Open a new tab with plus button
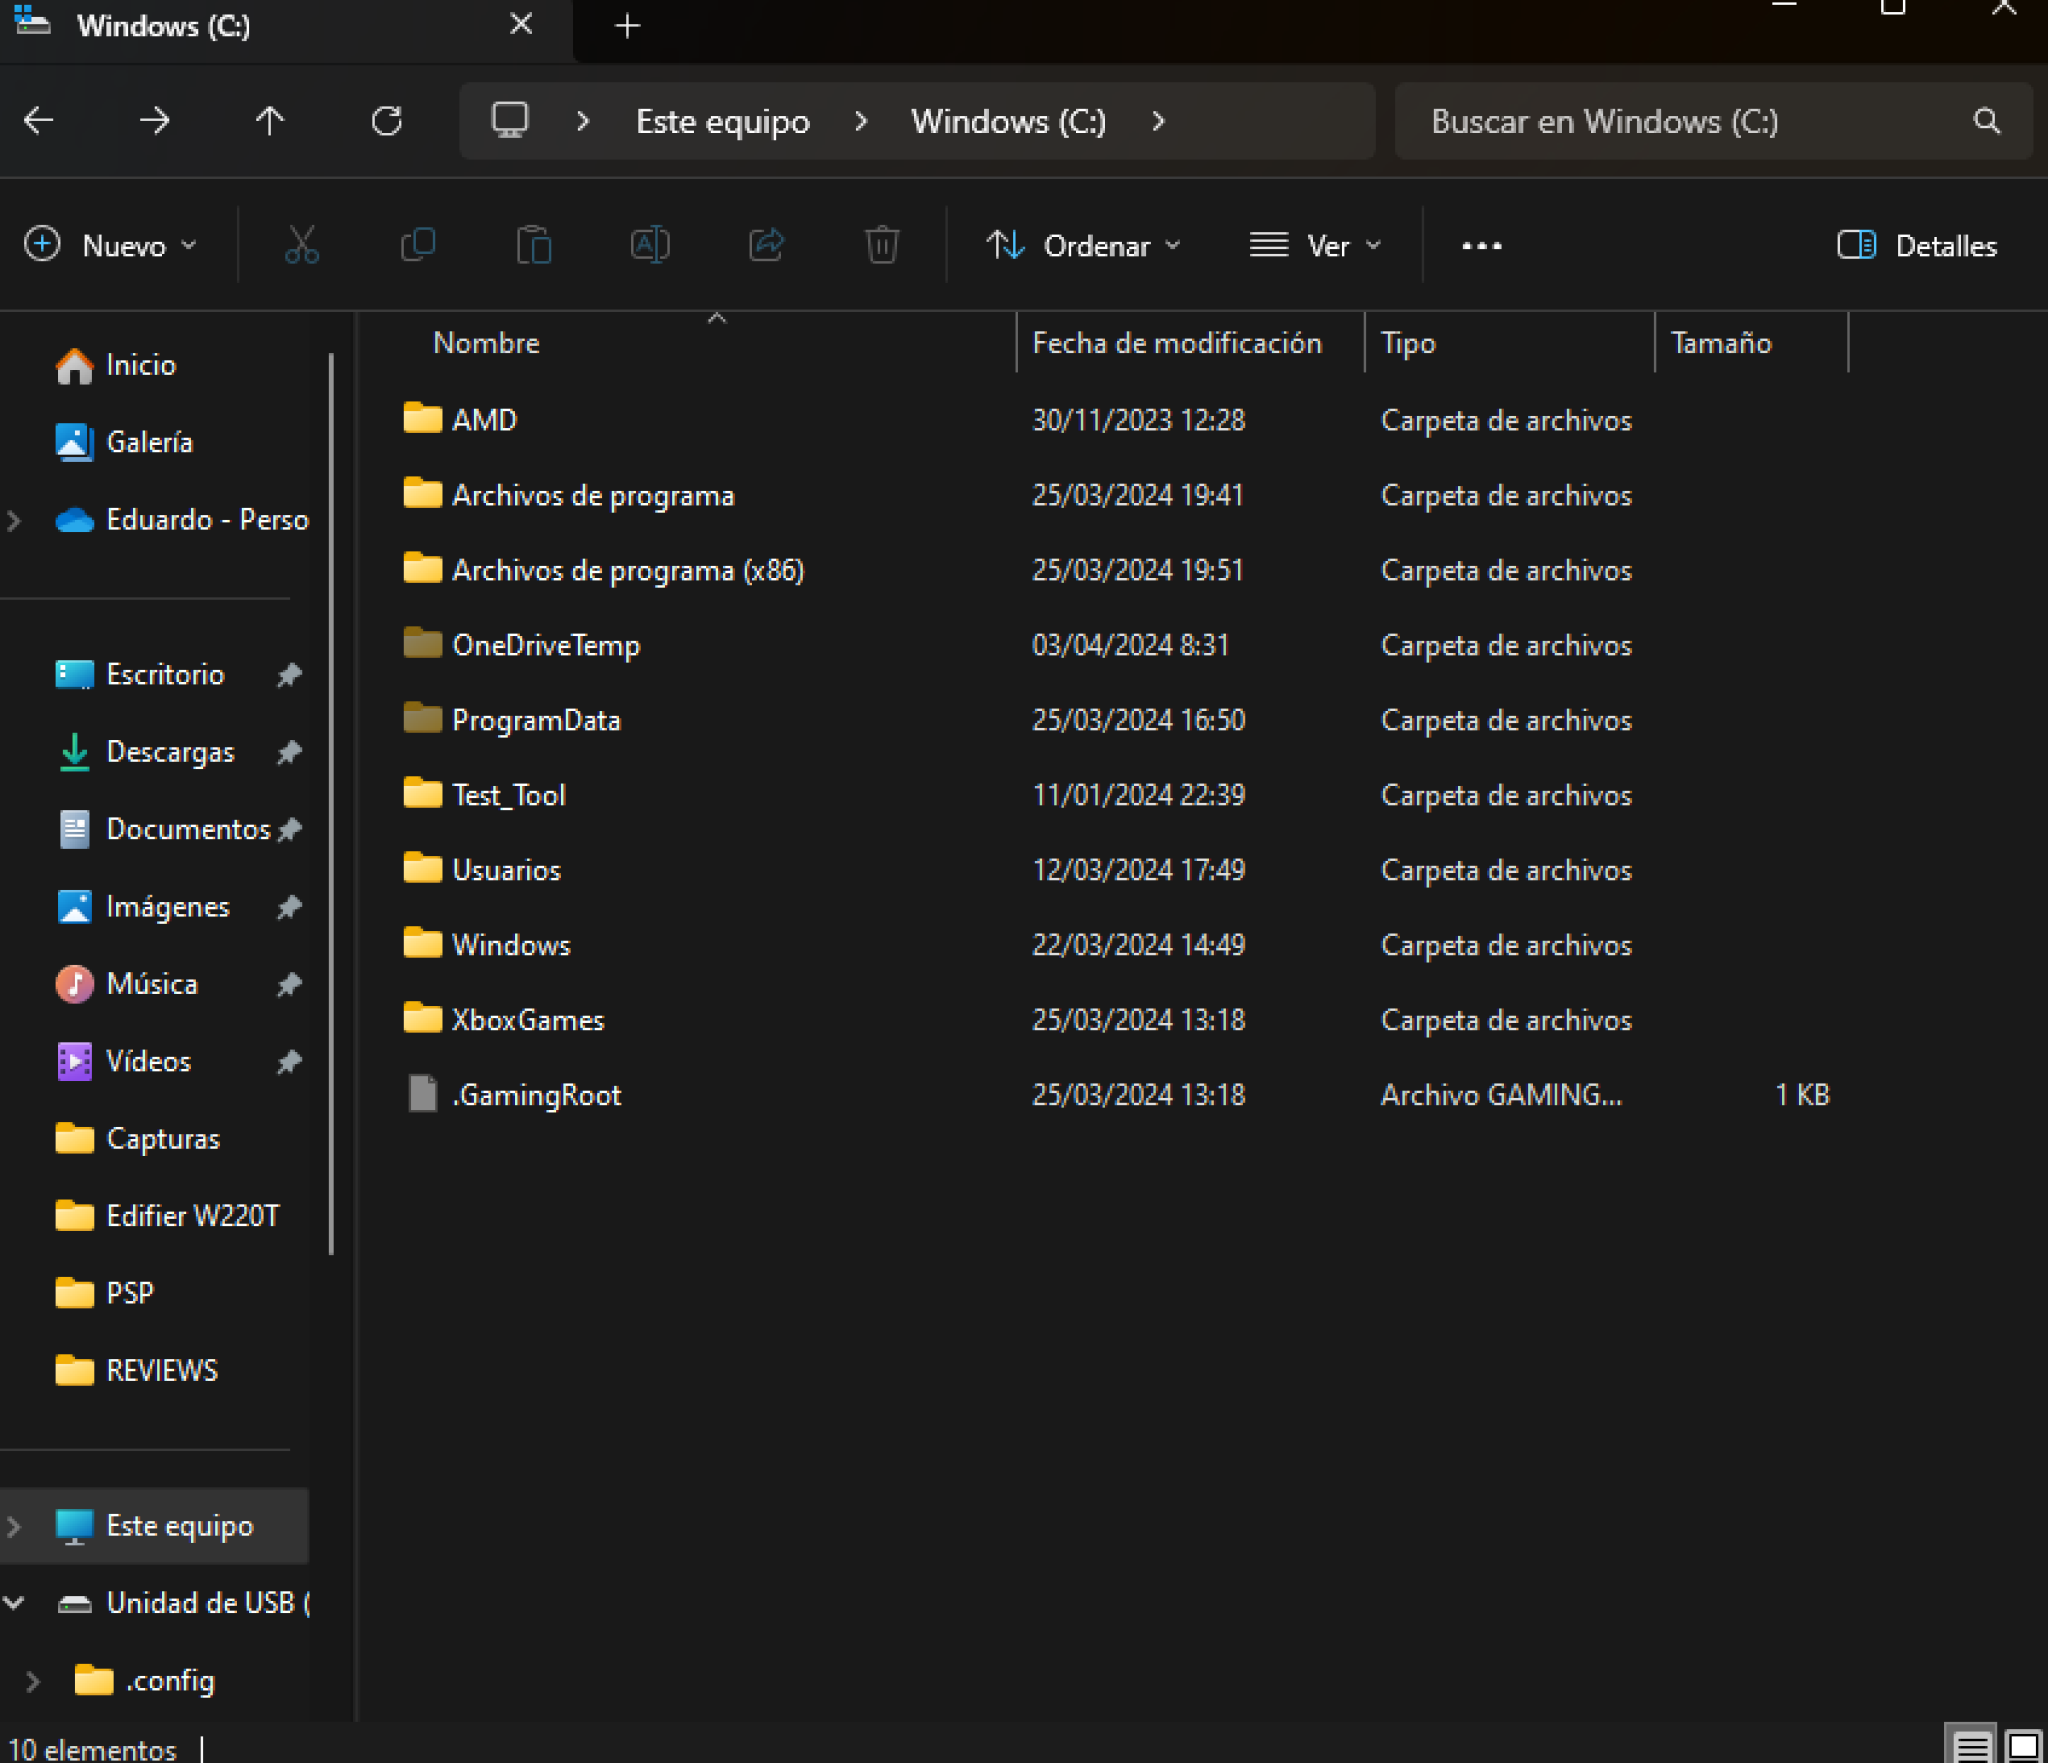The height and width of the screenshot is (1763, 2048). click(627, 26)
